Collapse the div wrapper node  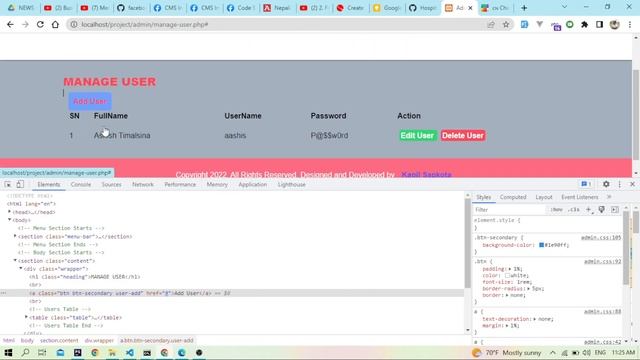tap(21, 269)
